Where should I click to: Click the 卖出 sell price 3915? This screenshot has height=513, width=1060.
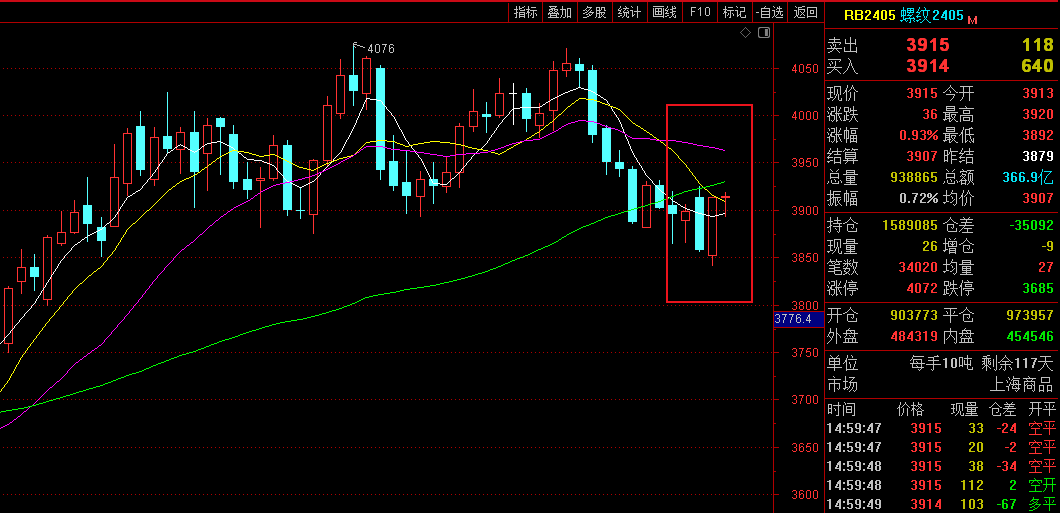(927, 45)
